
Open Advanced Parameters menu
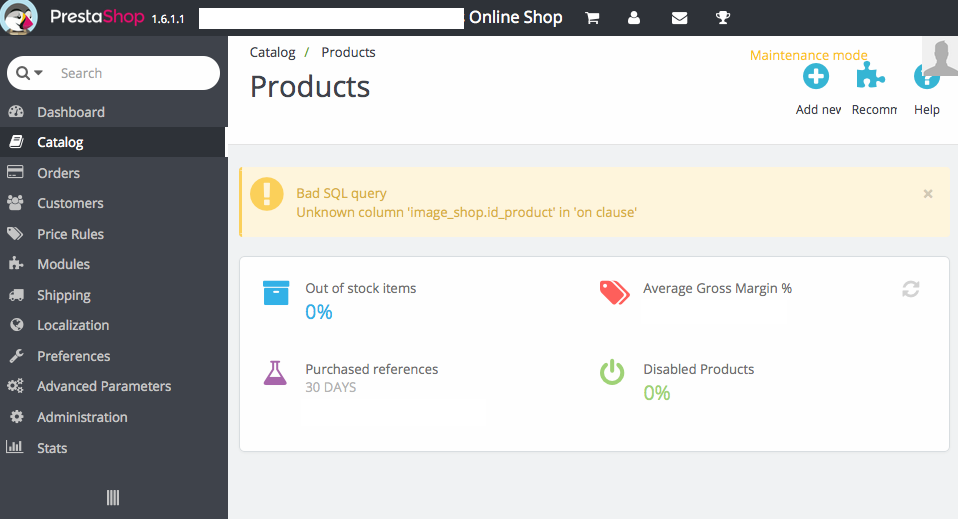104,386
